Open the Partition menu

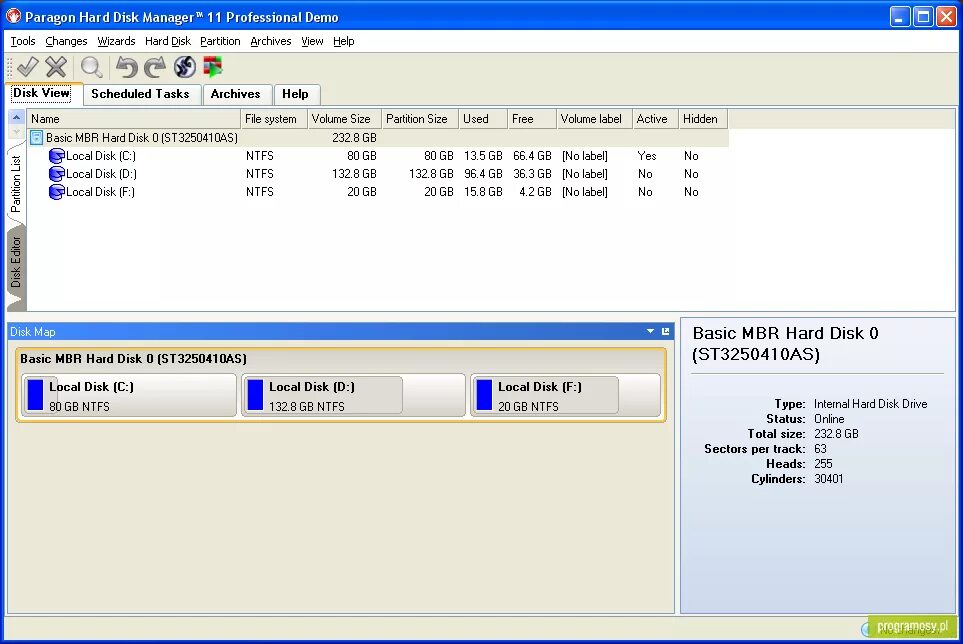[x=220, y=41]
